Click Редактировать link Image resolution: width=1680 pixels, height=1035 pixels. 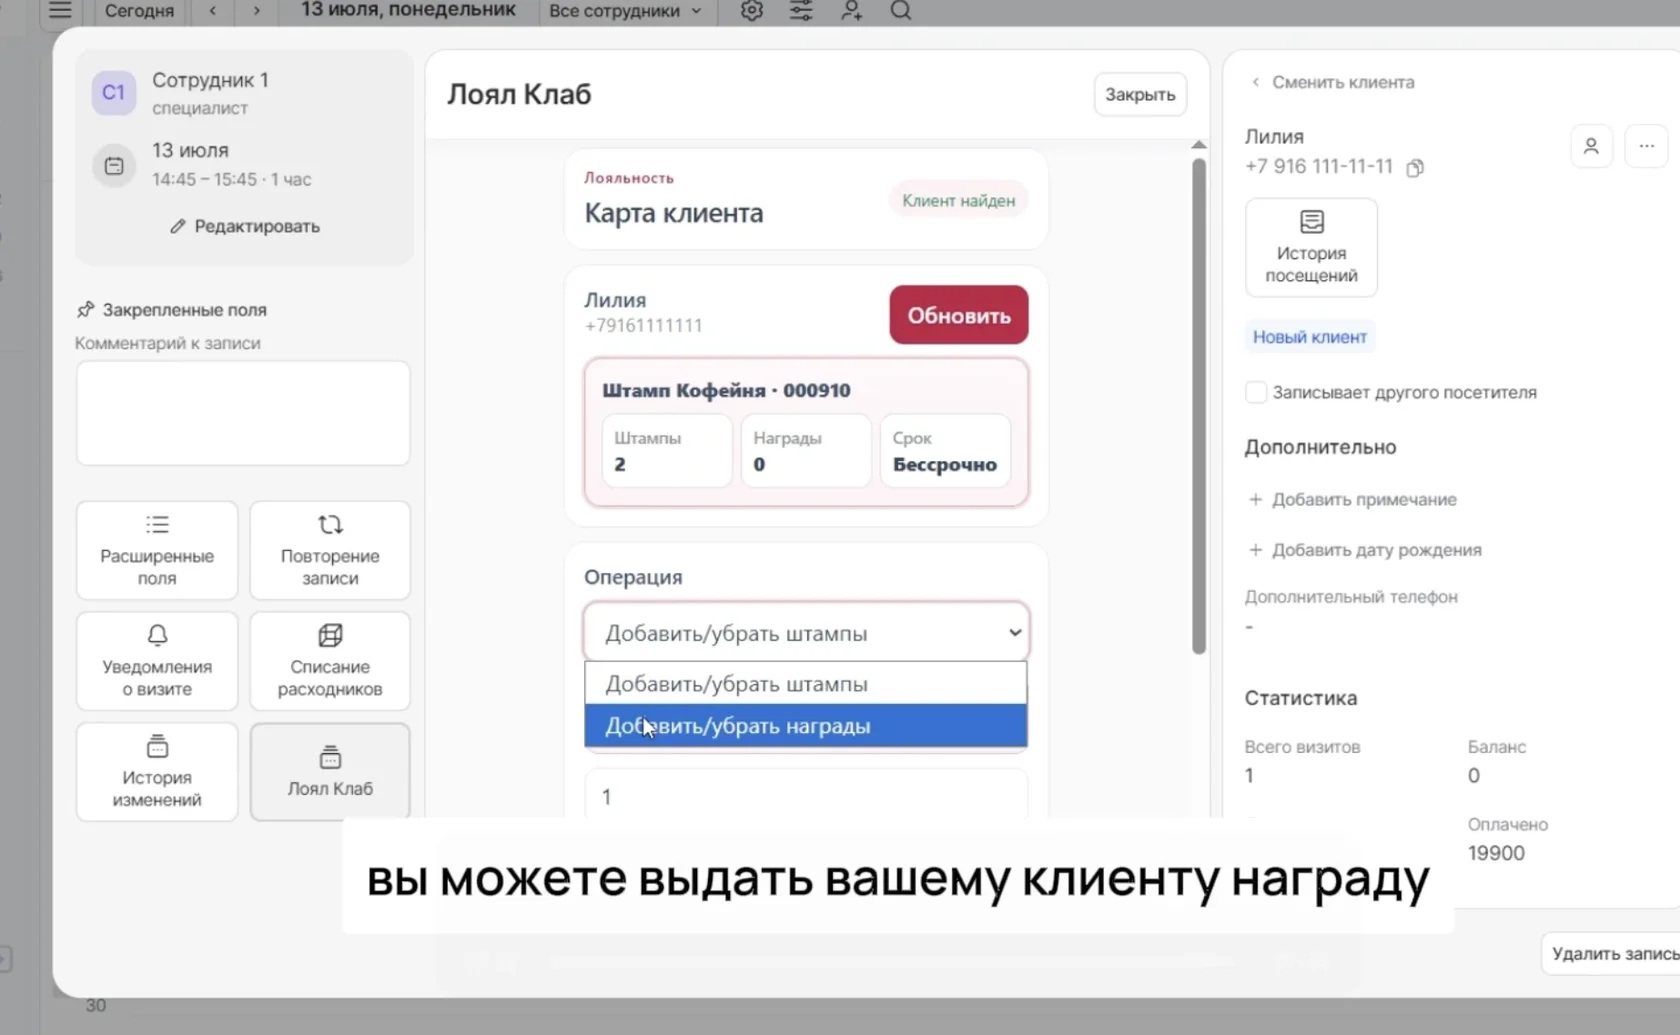245,226
